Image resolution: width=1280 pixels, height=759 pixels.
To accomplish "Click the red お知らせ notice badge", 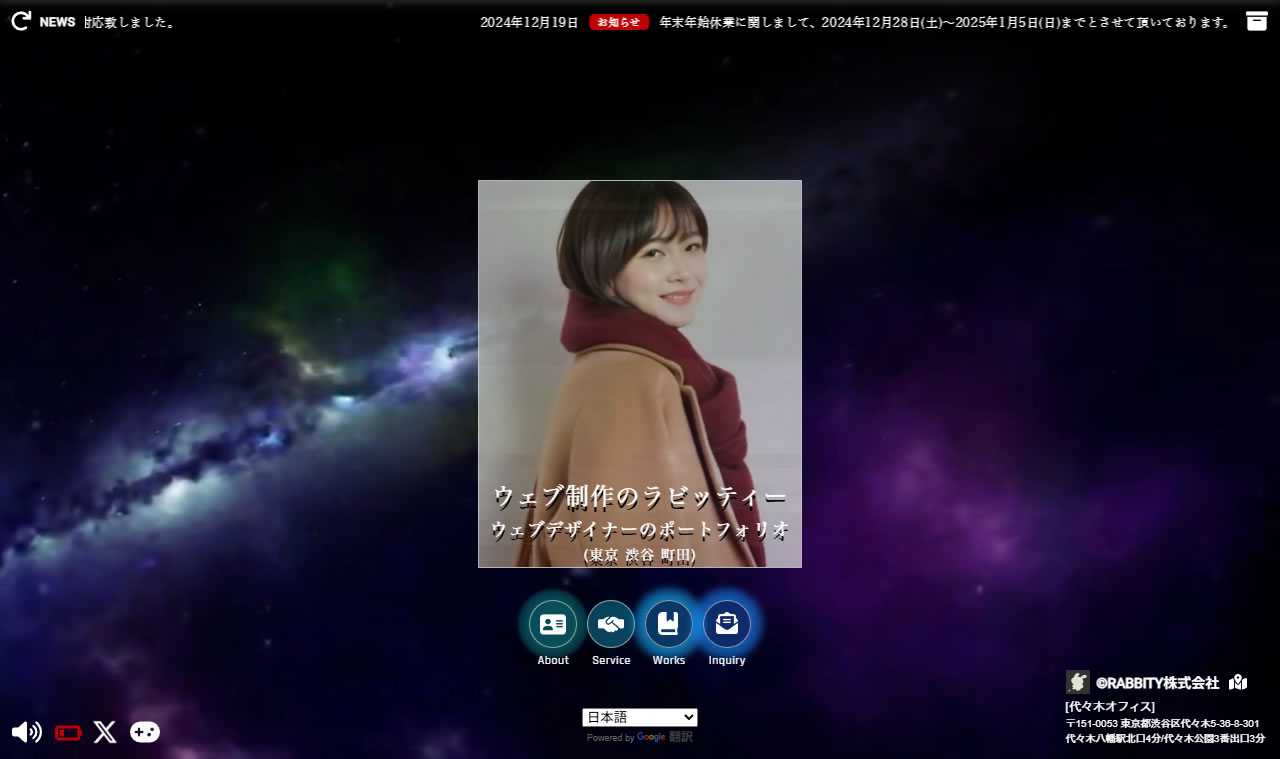I will tap(619, 22).
